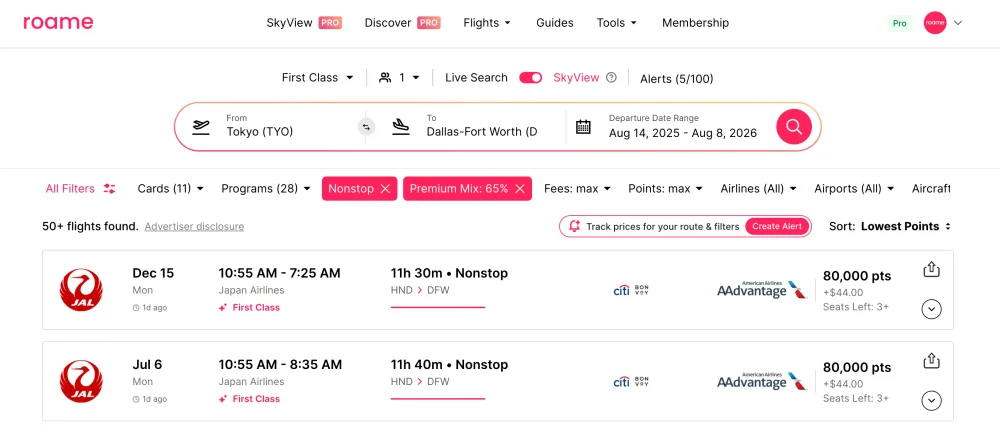Click the Create Alert button
This screenshot has height=427, width=1000.
777,226
